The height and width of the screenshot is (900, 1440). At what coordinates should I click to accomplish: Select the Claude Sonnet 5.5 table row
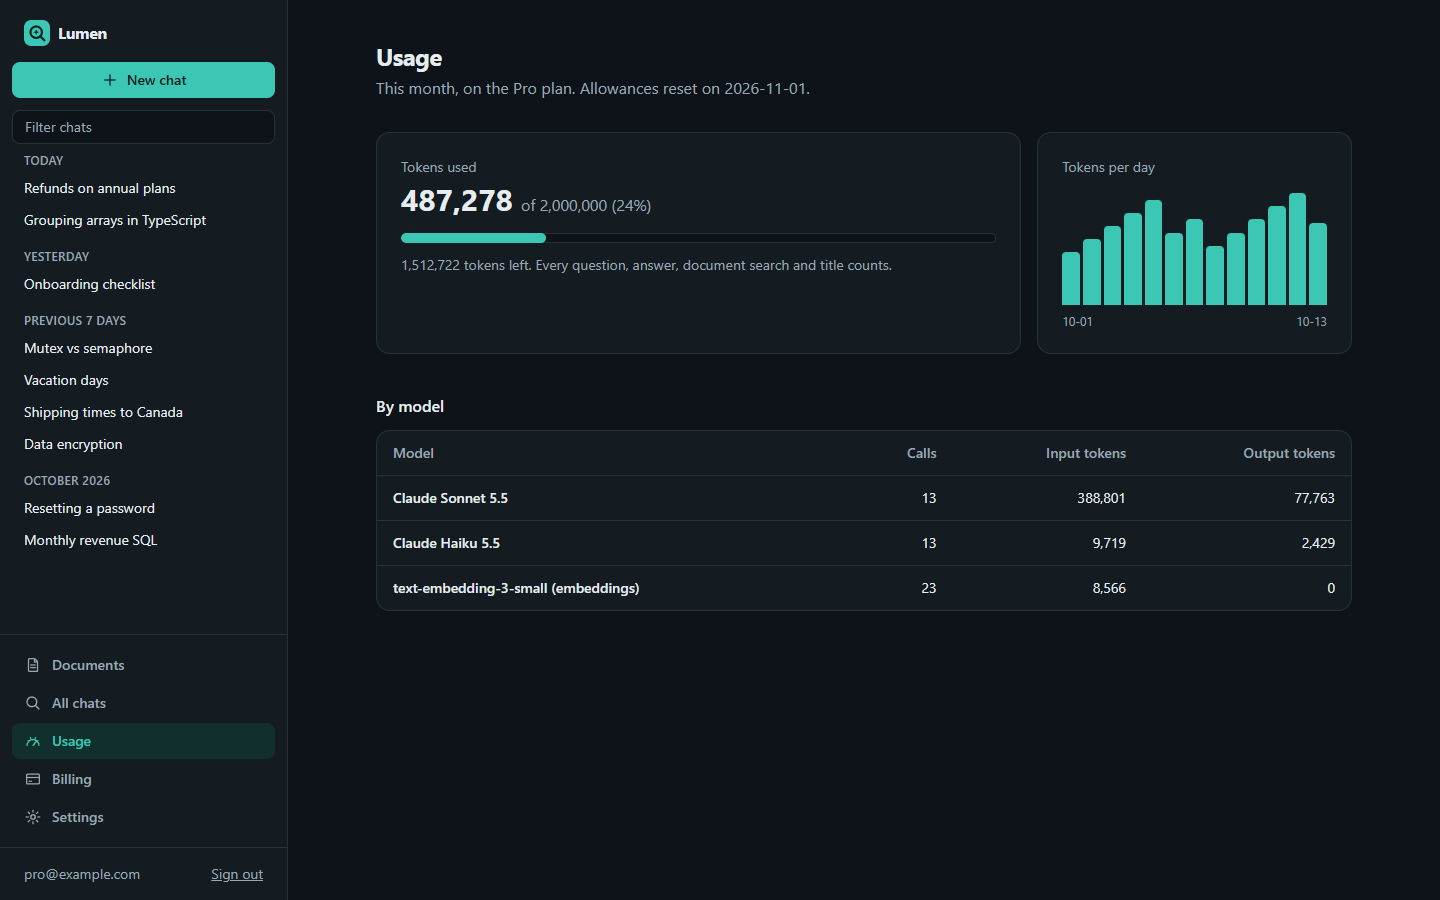coord(864,498)
